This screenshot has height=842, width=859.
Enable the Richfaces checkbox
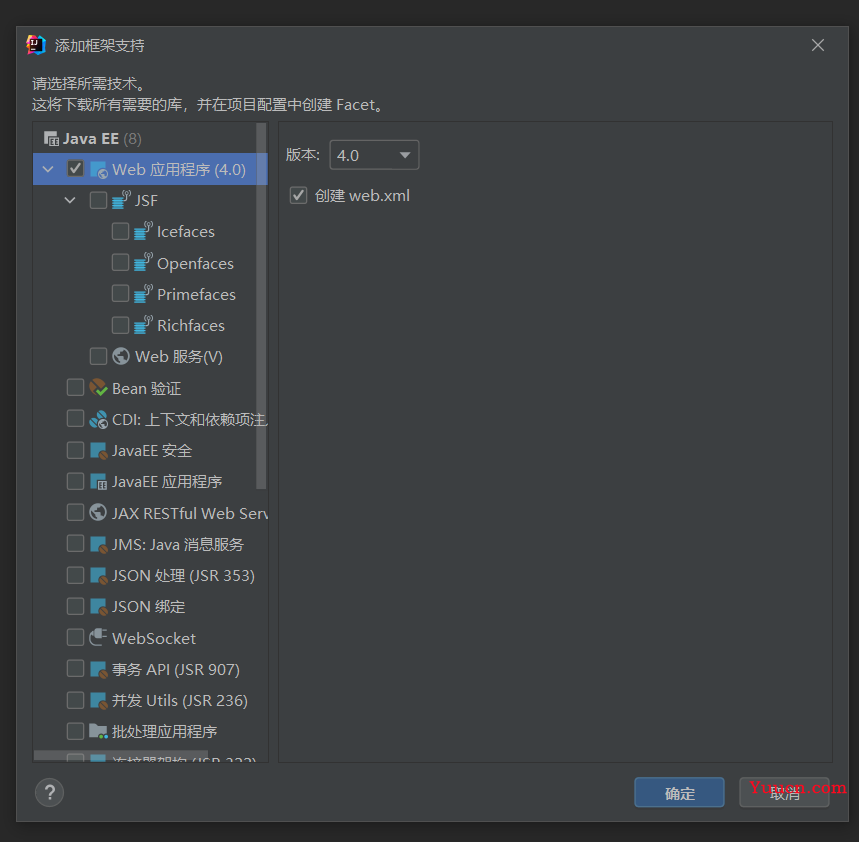point(120,325)
